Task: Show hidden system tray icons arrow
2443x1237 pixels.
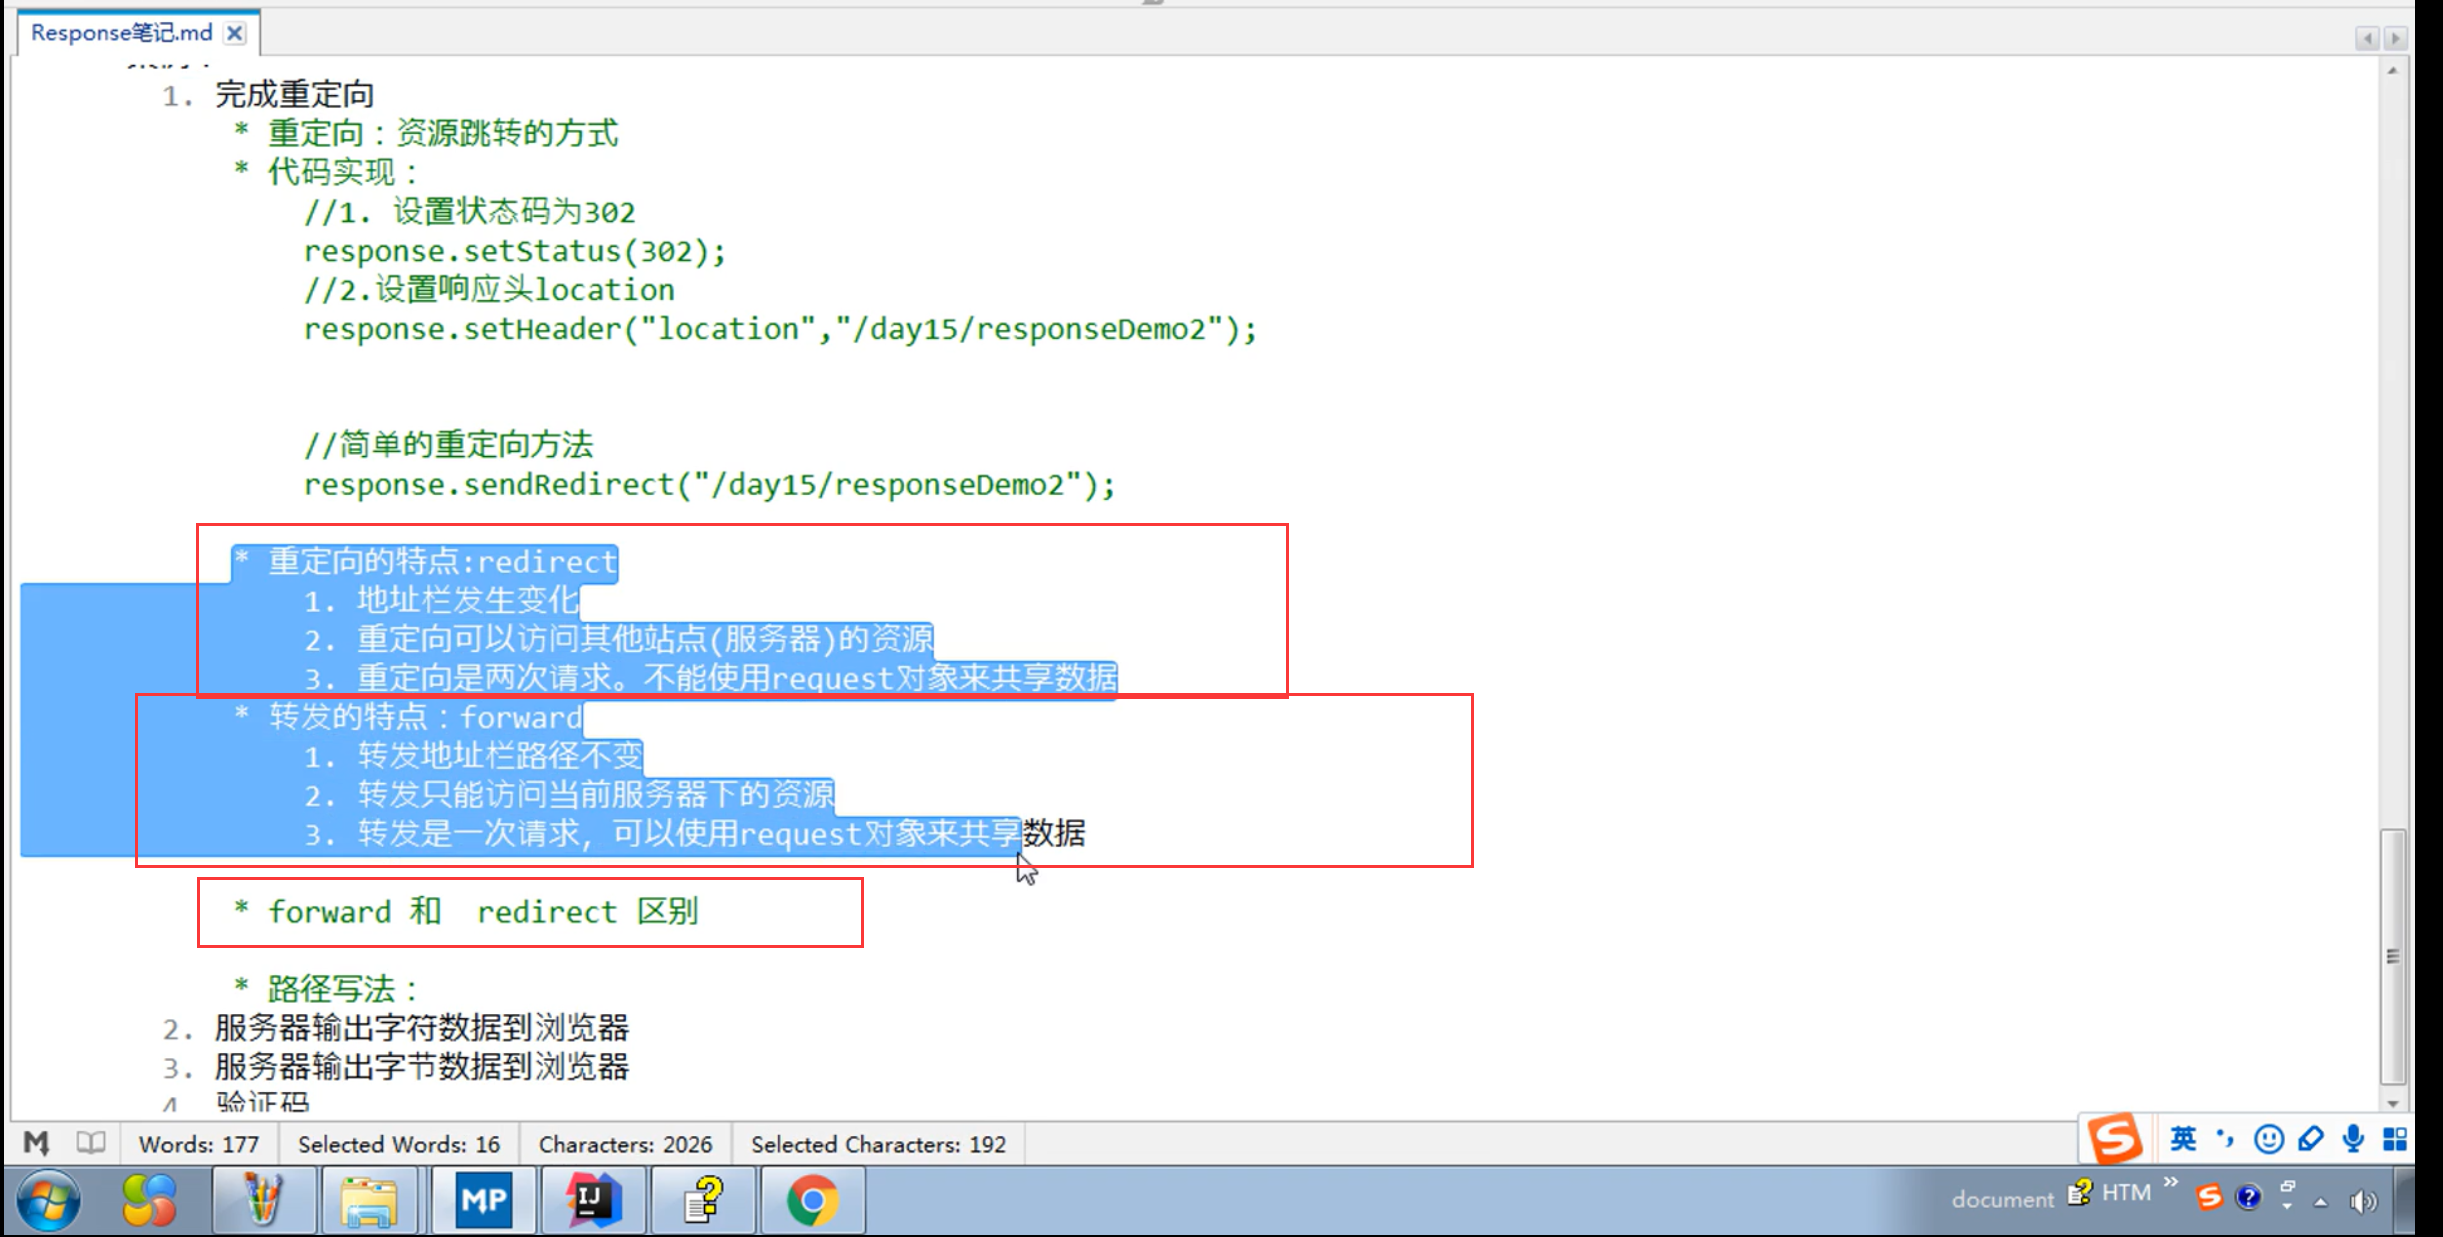Action: pos(2321,1202)
